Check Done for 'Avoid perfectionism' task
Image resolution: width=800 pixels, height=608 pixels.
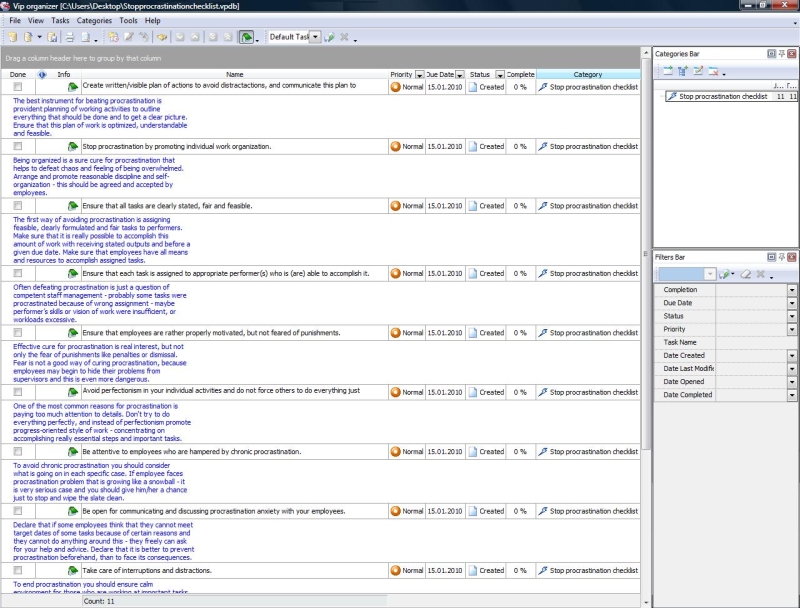click(18, 392)
